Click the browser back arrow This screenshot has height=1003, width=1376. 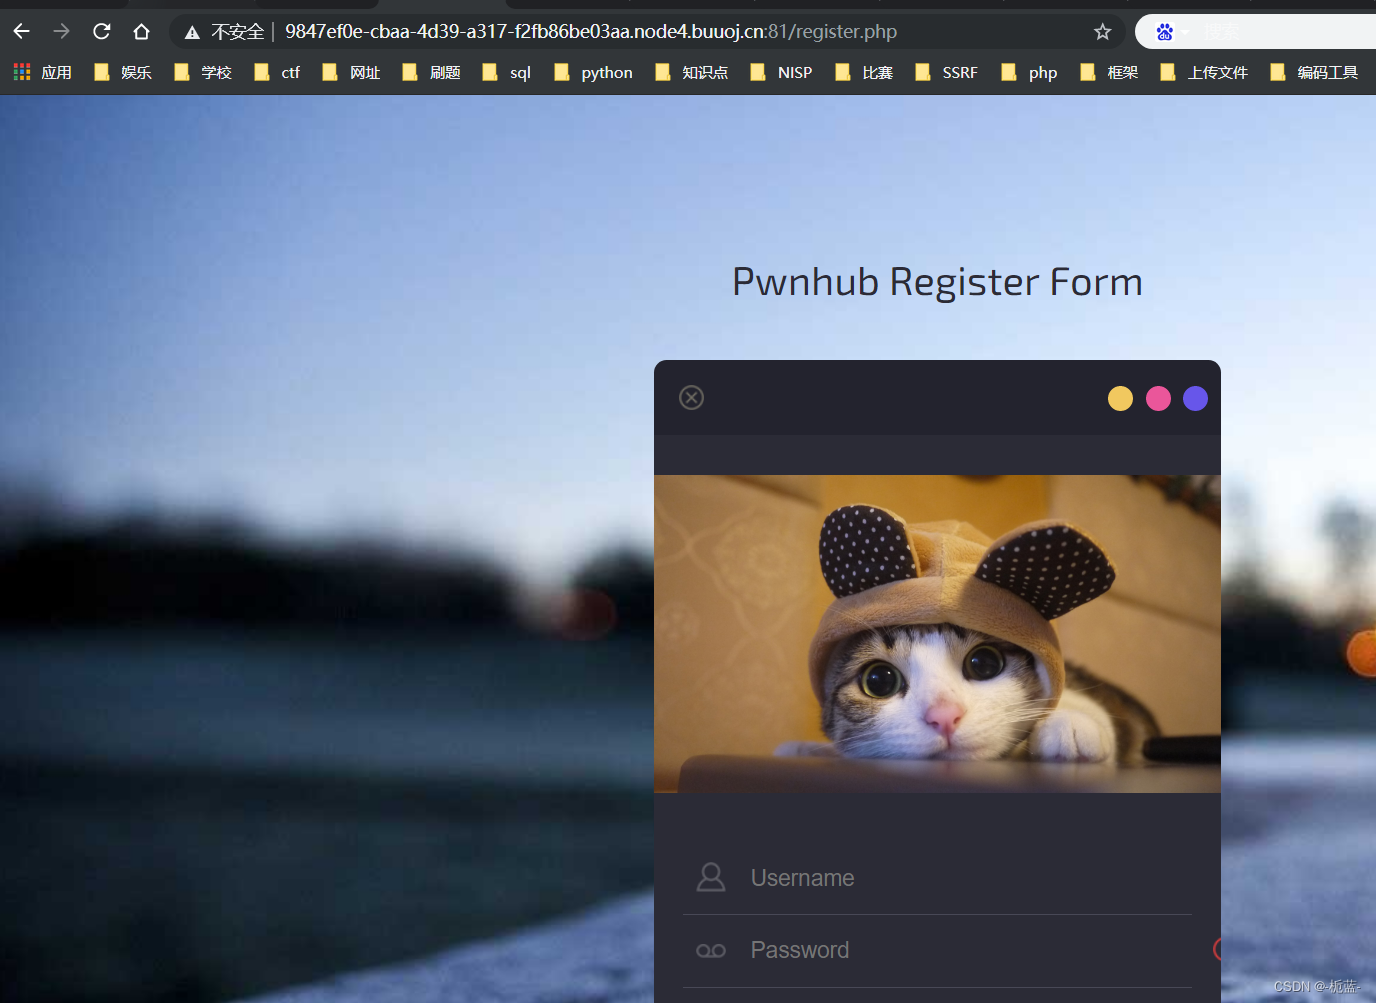pyautogui.click(x=21, y=31)
